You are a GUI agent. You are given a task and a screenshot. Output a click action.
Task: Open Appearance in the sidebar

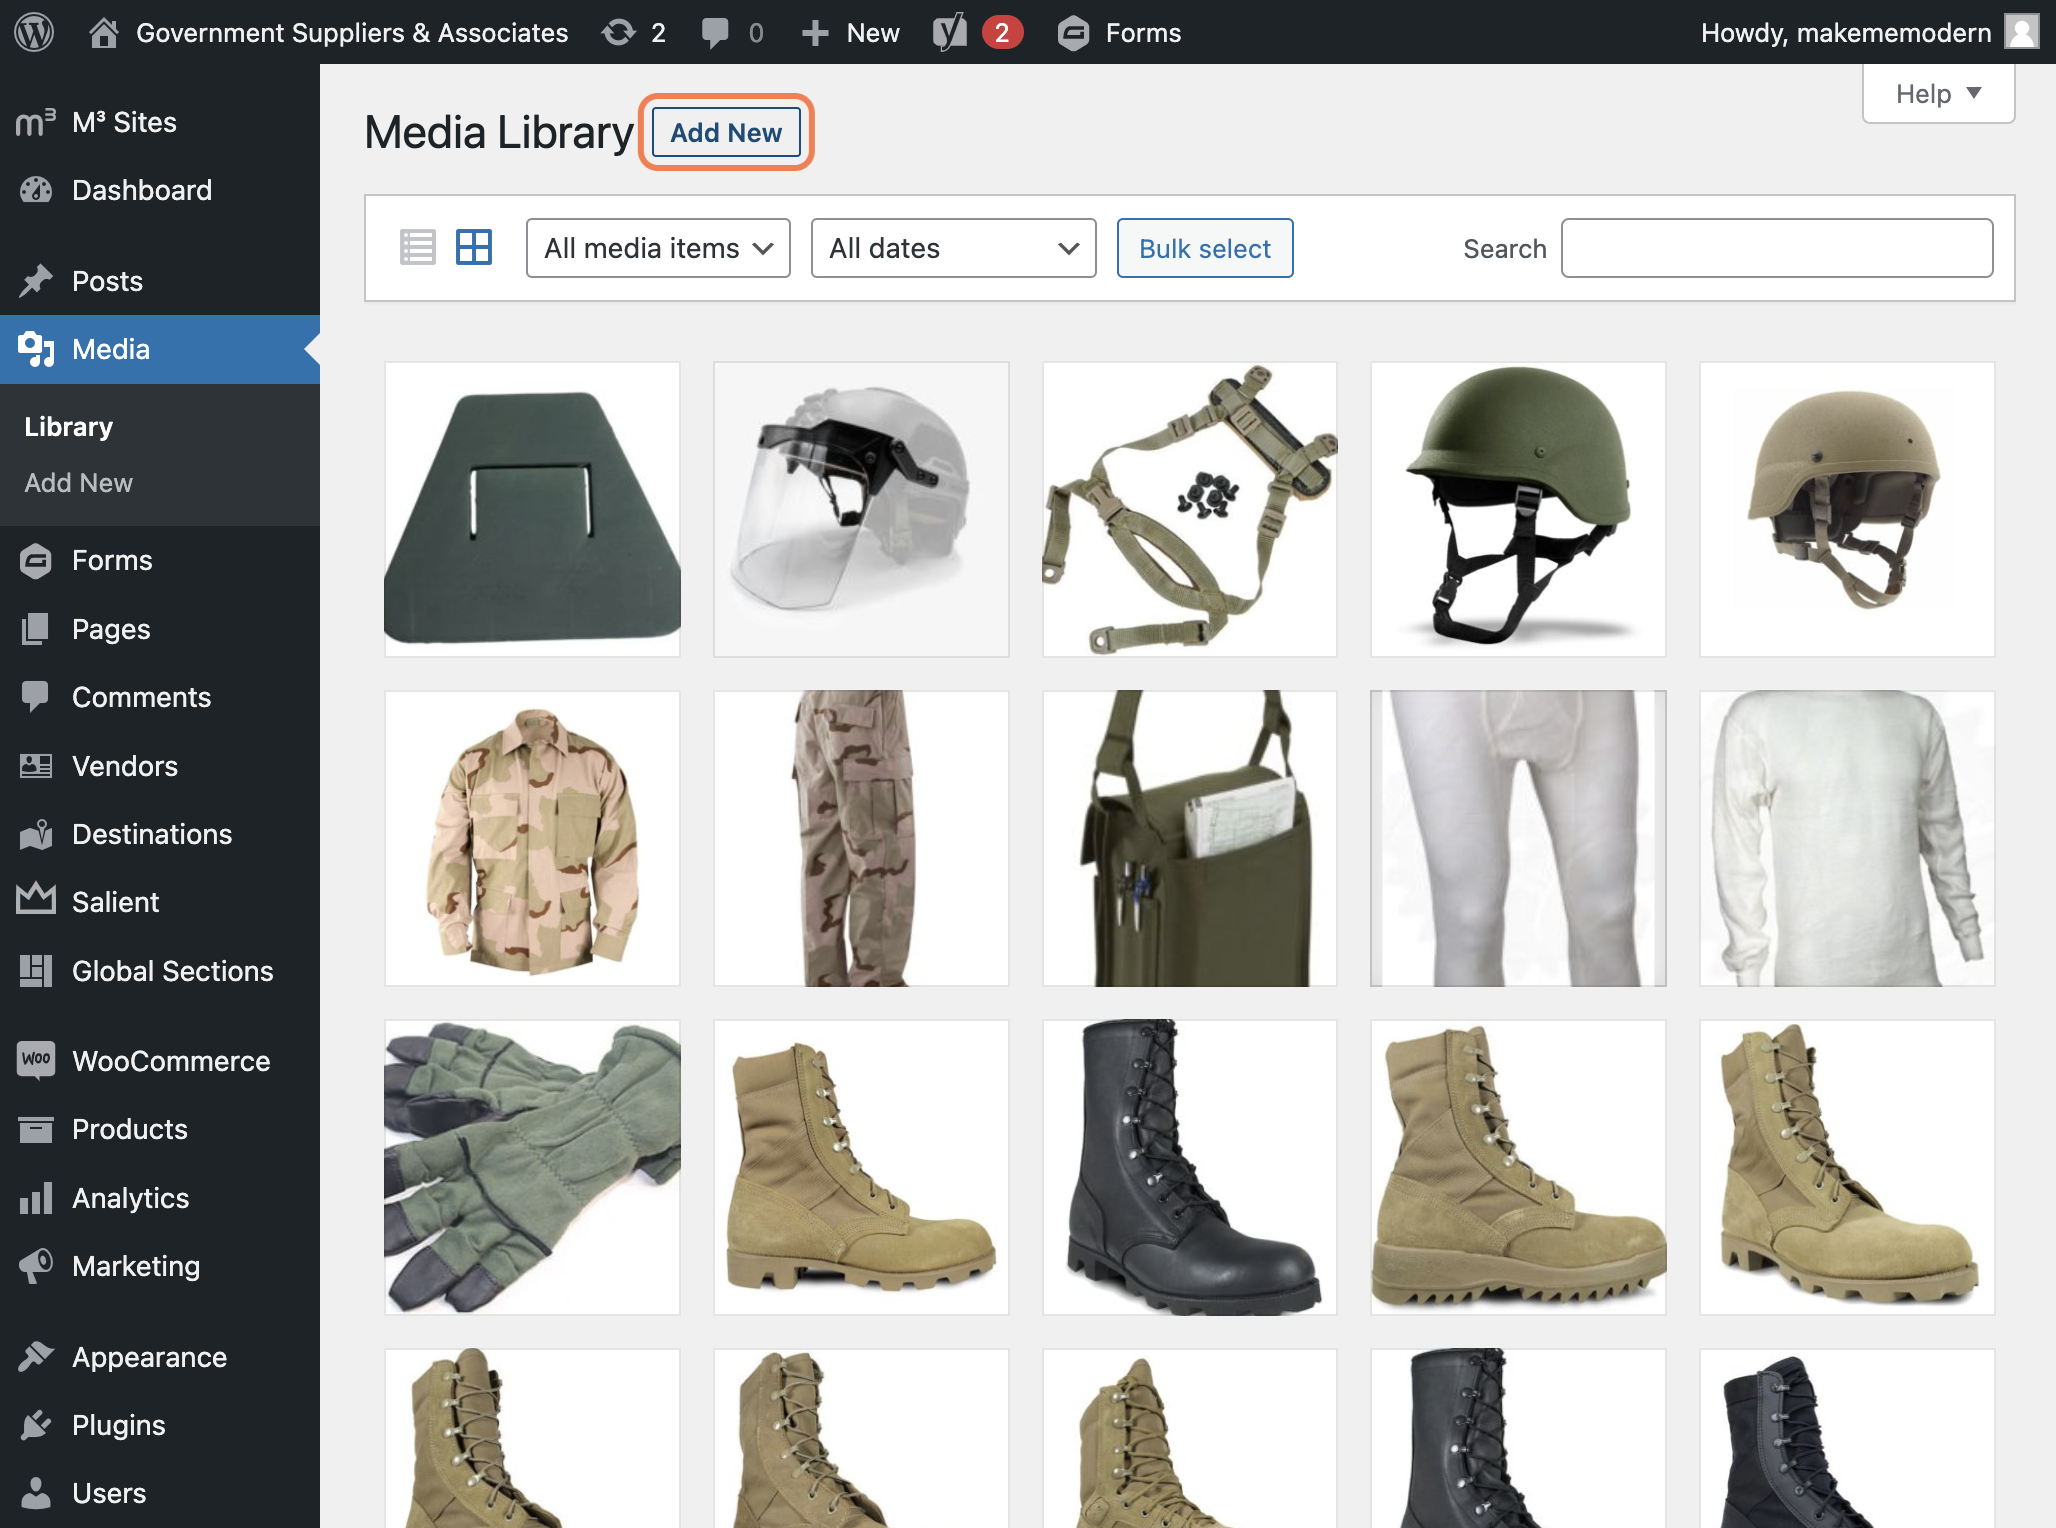[x=160, y=1357]
